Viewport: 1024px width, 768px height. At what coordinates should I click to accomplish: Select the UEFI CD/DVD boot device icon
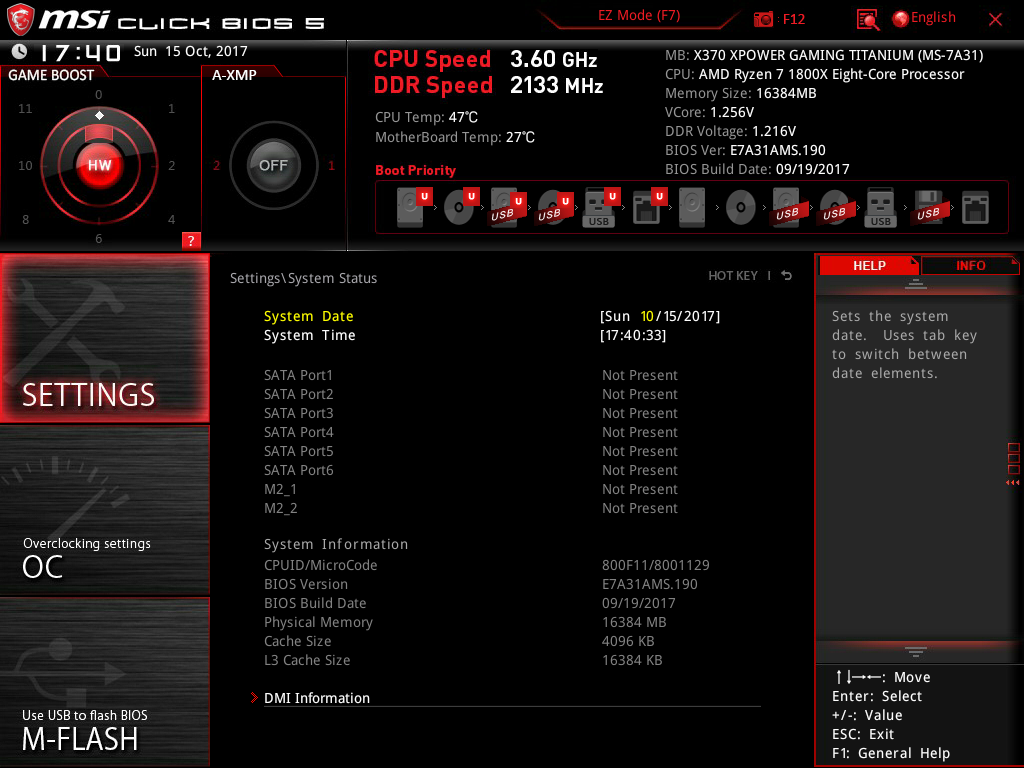point(461,207)
